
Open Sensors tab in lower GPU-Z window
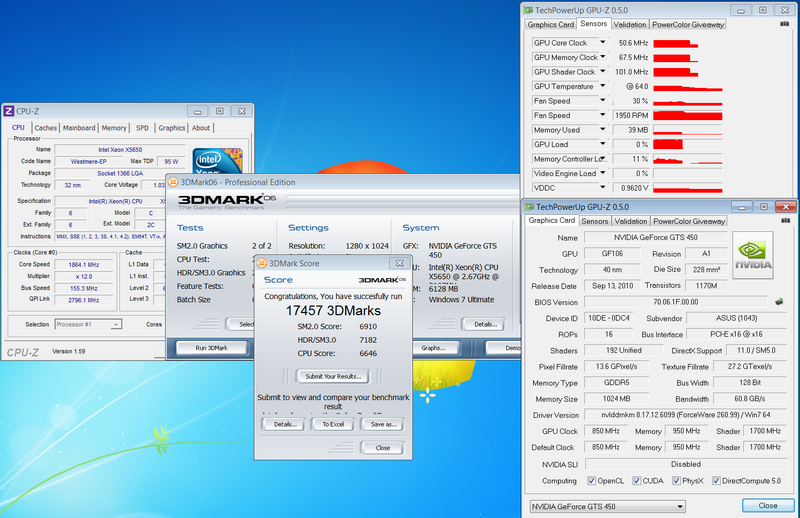(x=594, y=221)
